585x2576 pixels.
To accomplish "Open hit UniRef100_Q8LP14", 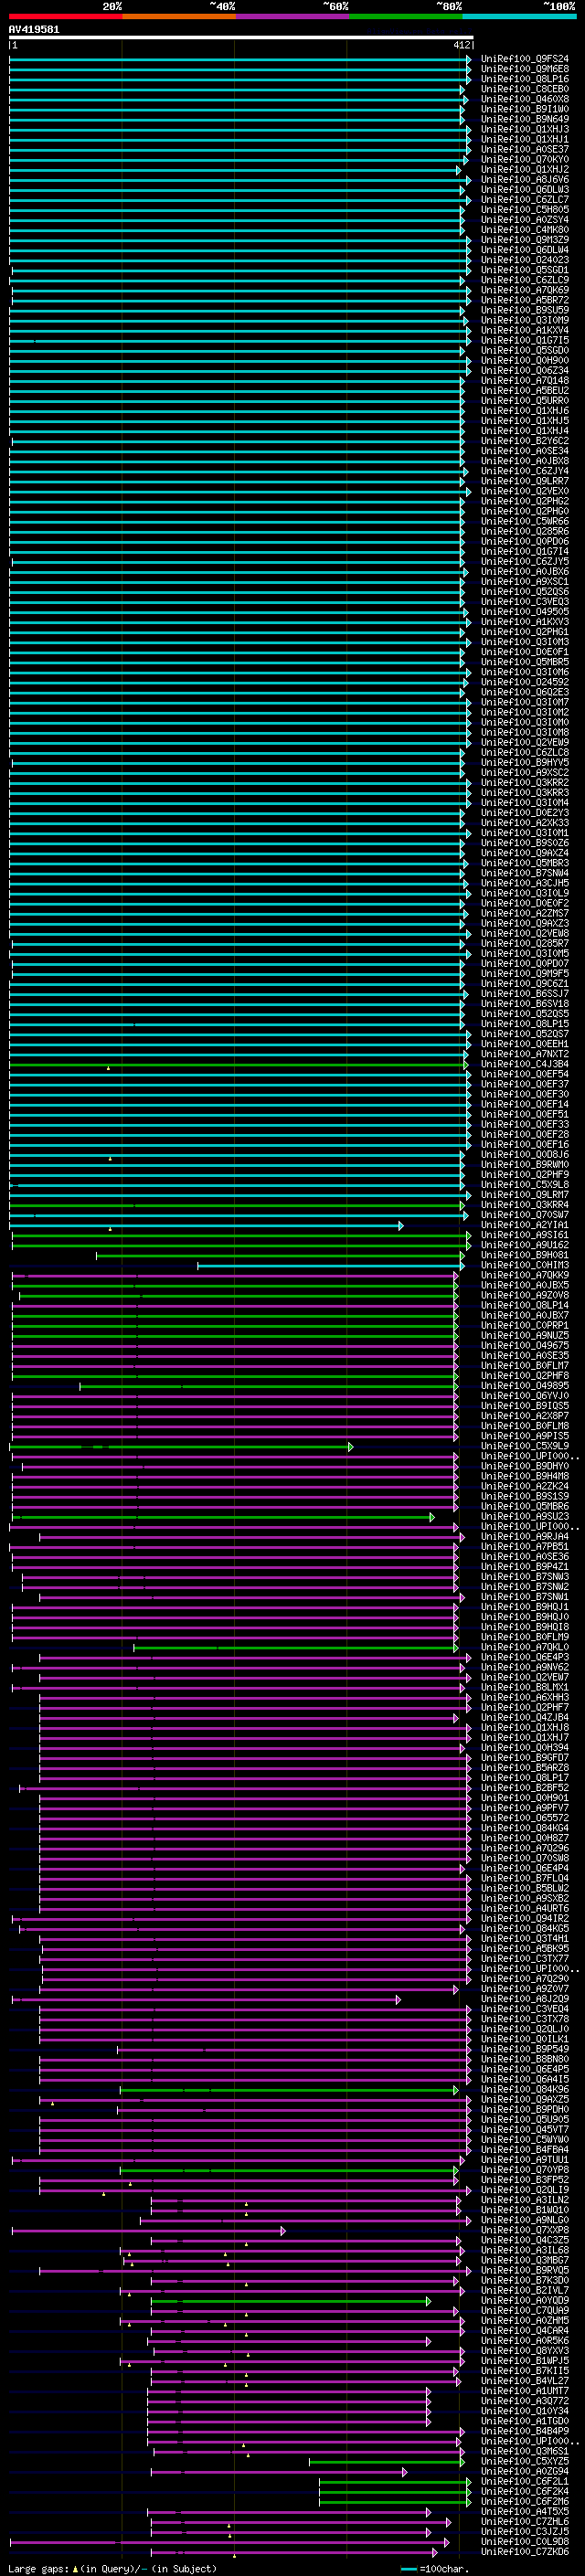I will click(x=525, y=1305).
